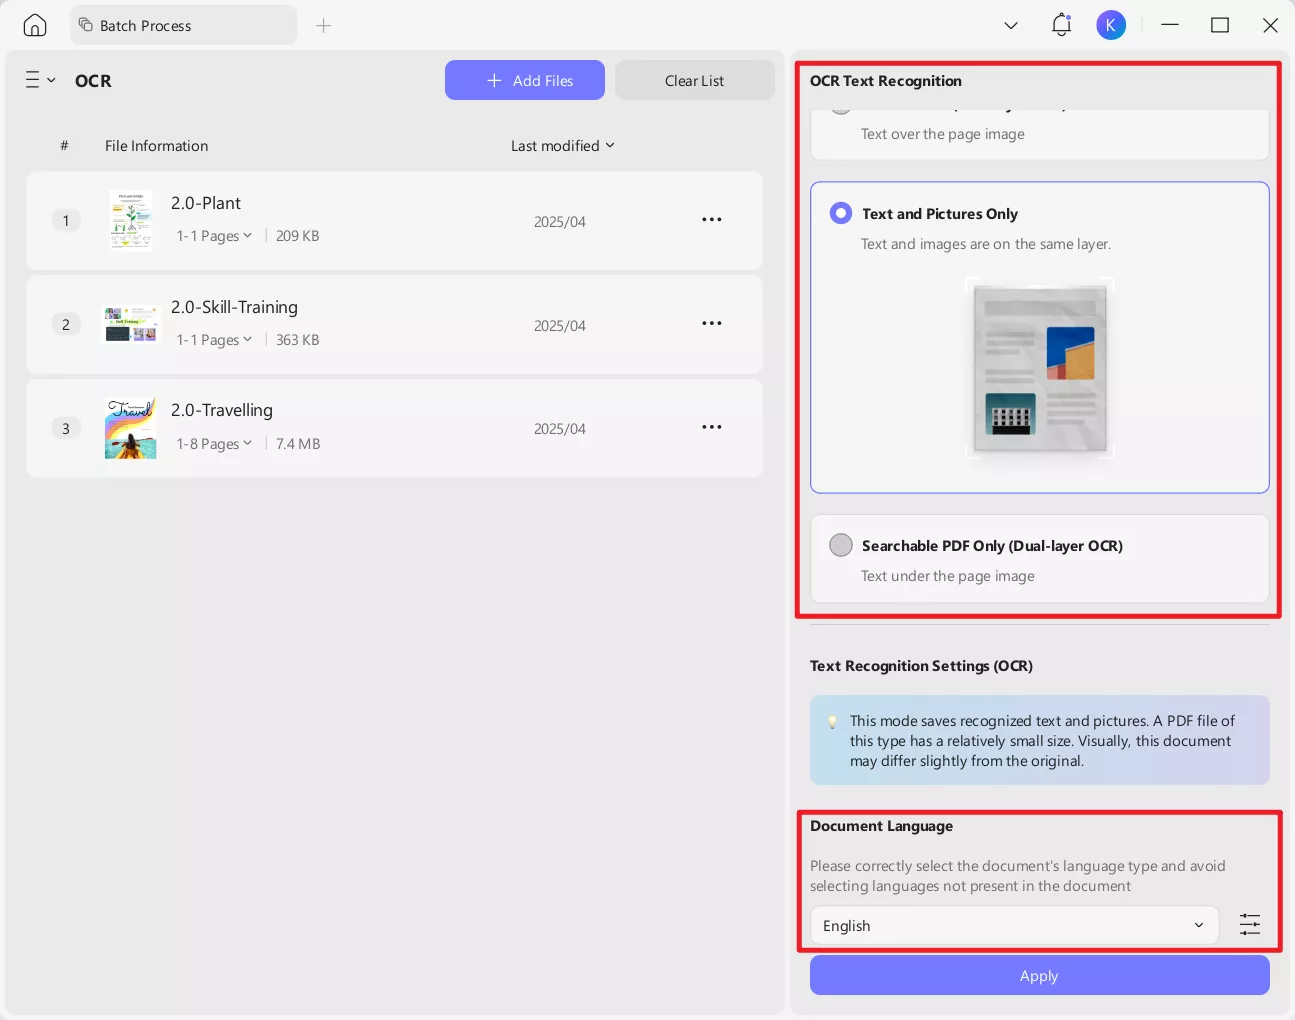The width and height of the screenshot is (1295, 1020).
Task: Select Text and Pictures Only radio option
Action: pos(841,213)
